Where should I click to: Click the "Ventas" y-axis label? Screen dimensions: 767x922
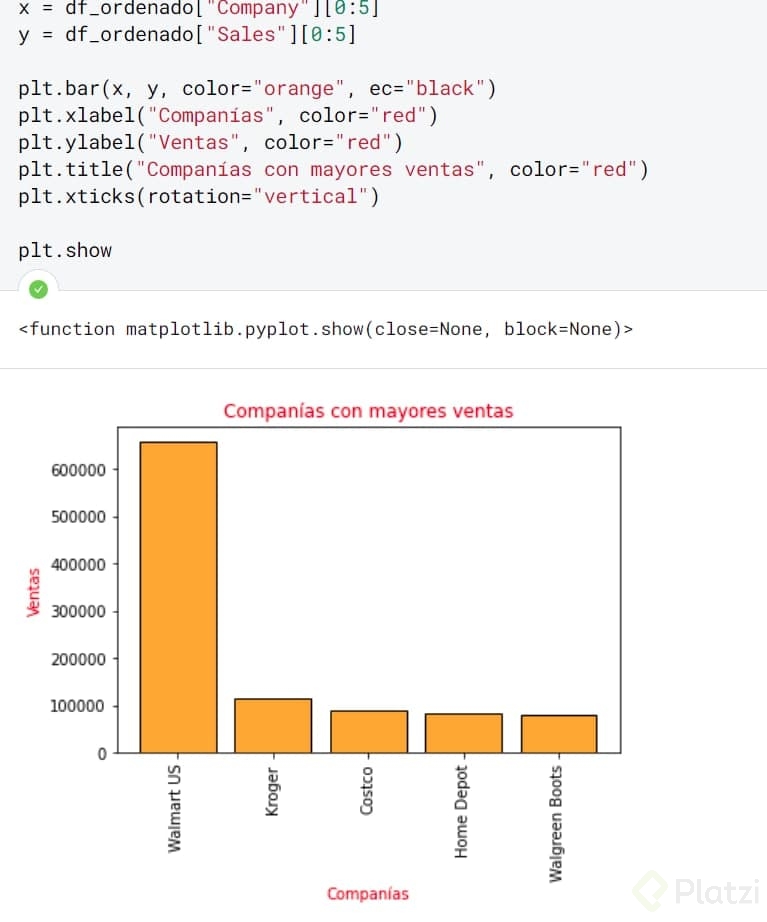34,592
